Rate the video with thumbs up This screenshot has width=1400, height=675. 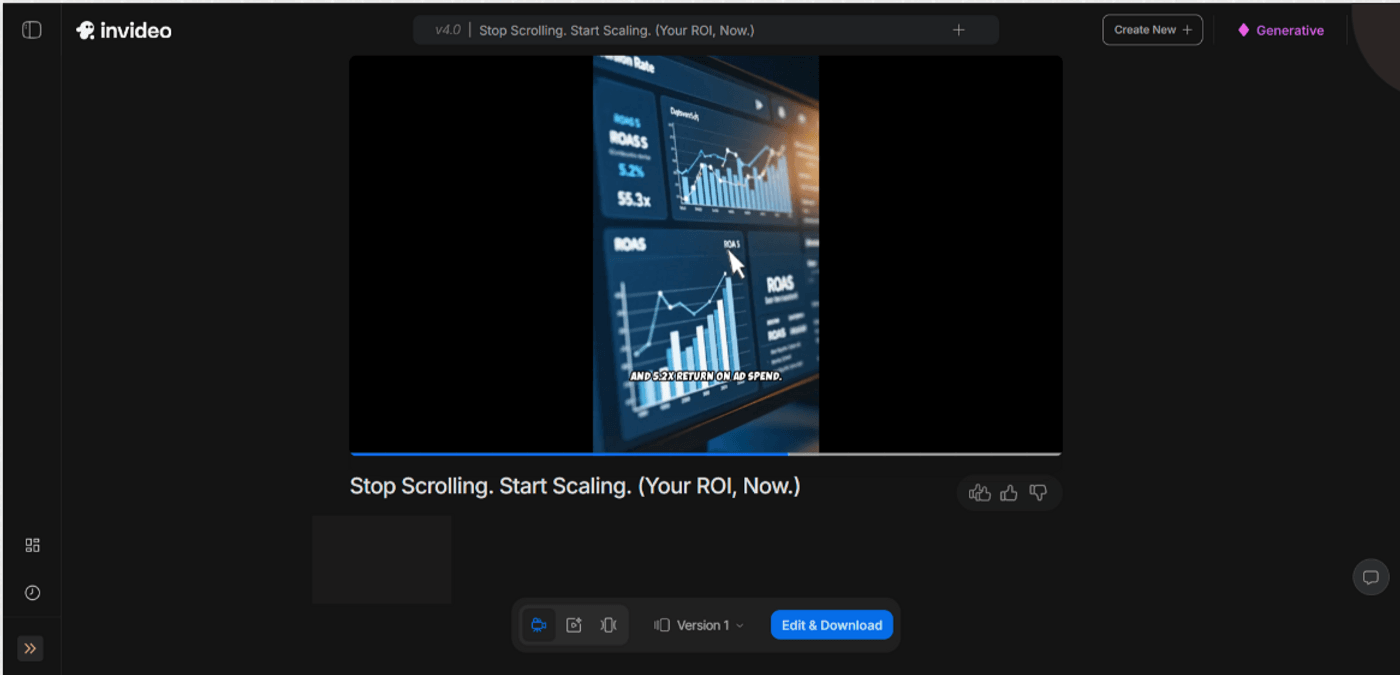1009,492
